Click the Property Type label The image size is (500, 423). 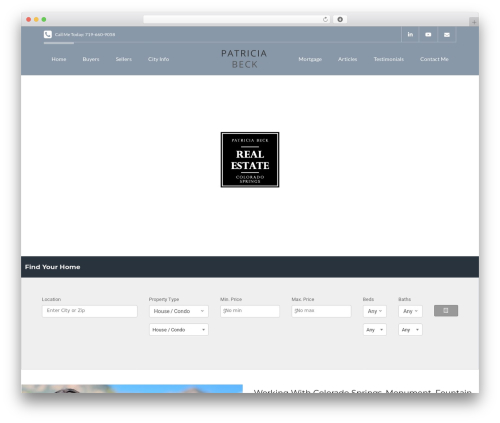coord(164,299)
